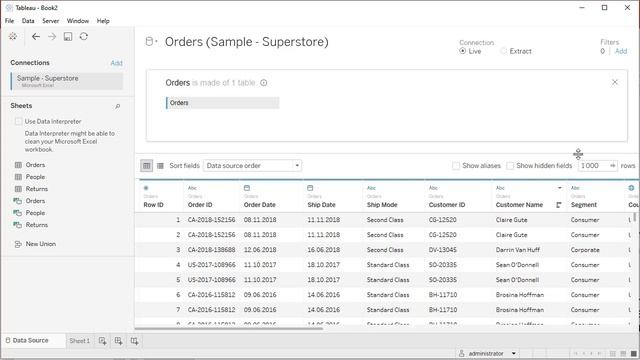
Task: Select the Sample - Superstore connection
Action: (67, 81)
